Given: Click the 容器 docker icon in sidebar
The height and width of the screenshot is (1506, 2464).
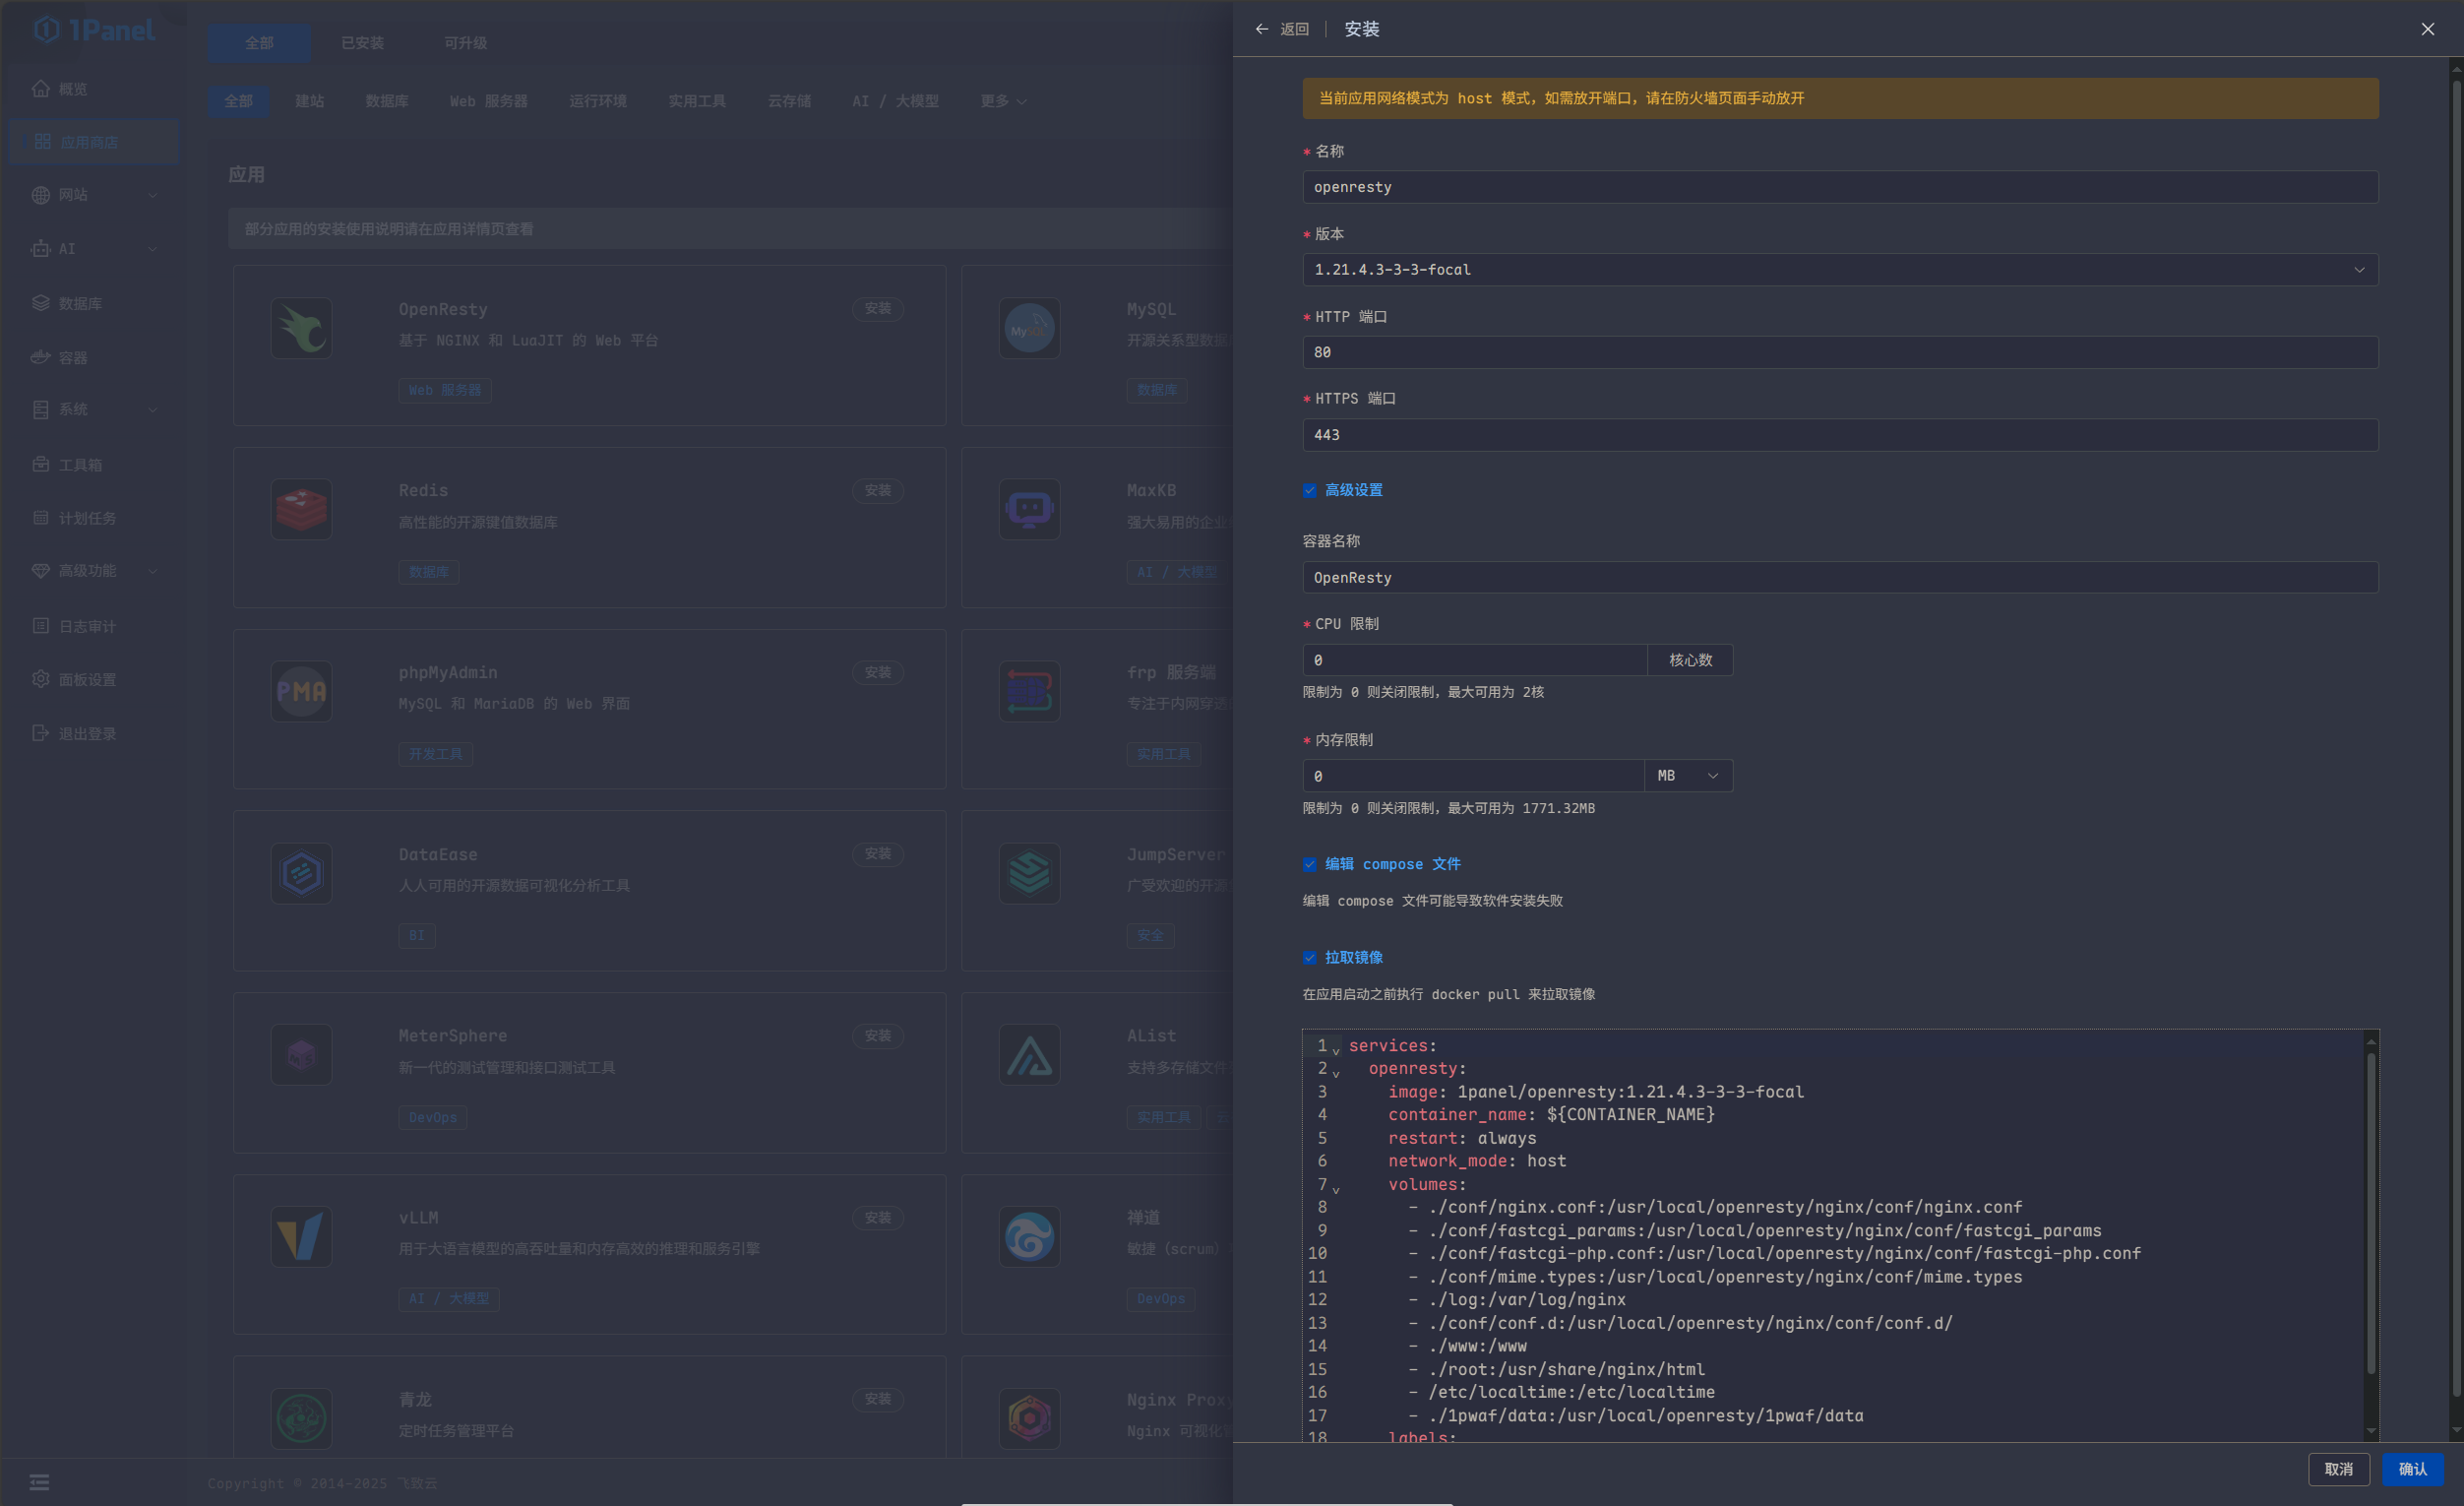Looking at the screenshot, I should (x=40, y=357).
